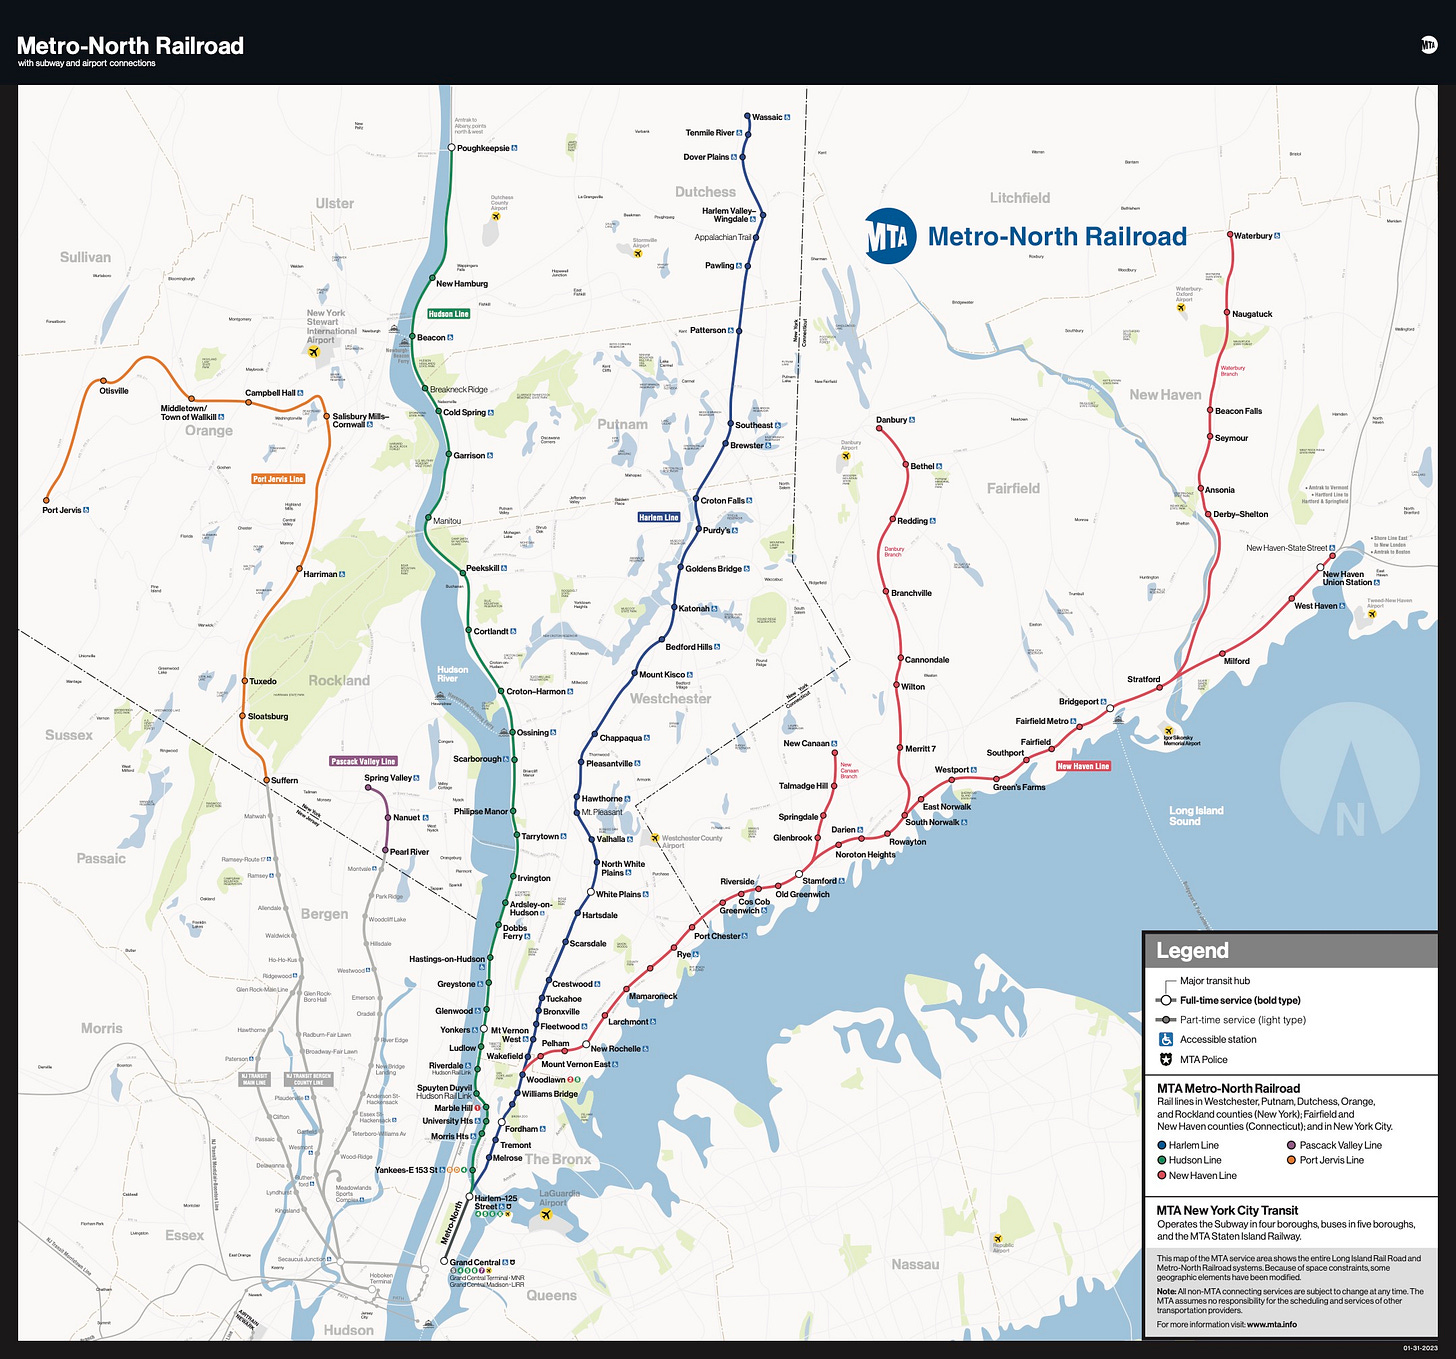The width and height of the screenshot is (1456, 1359).
Task: Click the Stamford station label
Action: (820, 881)
